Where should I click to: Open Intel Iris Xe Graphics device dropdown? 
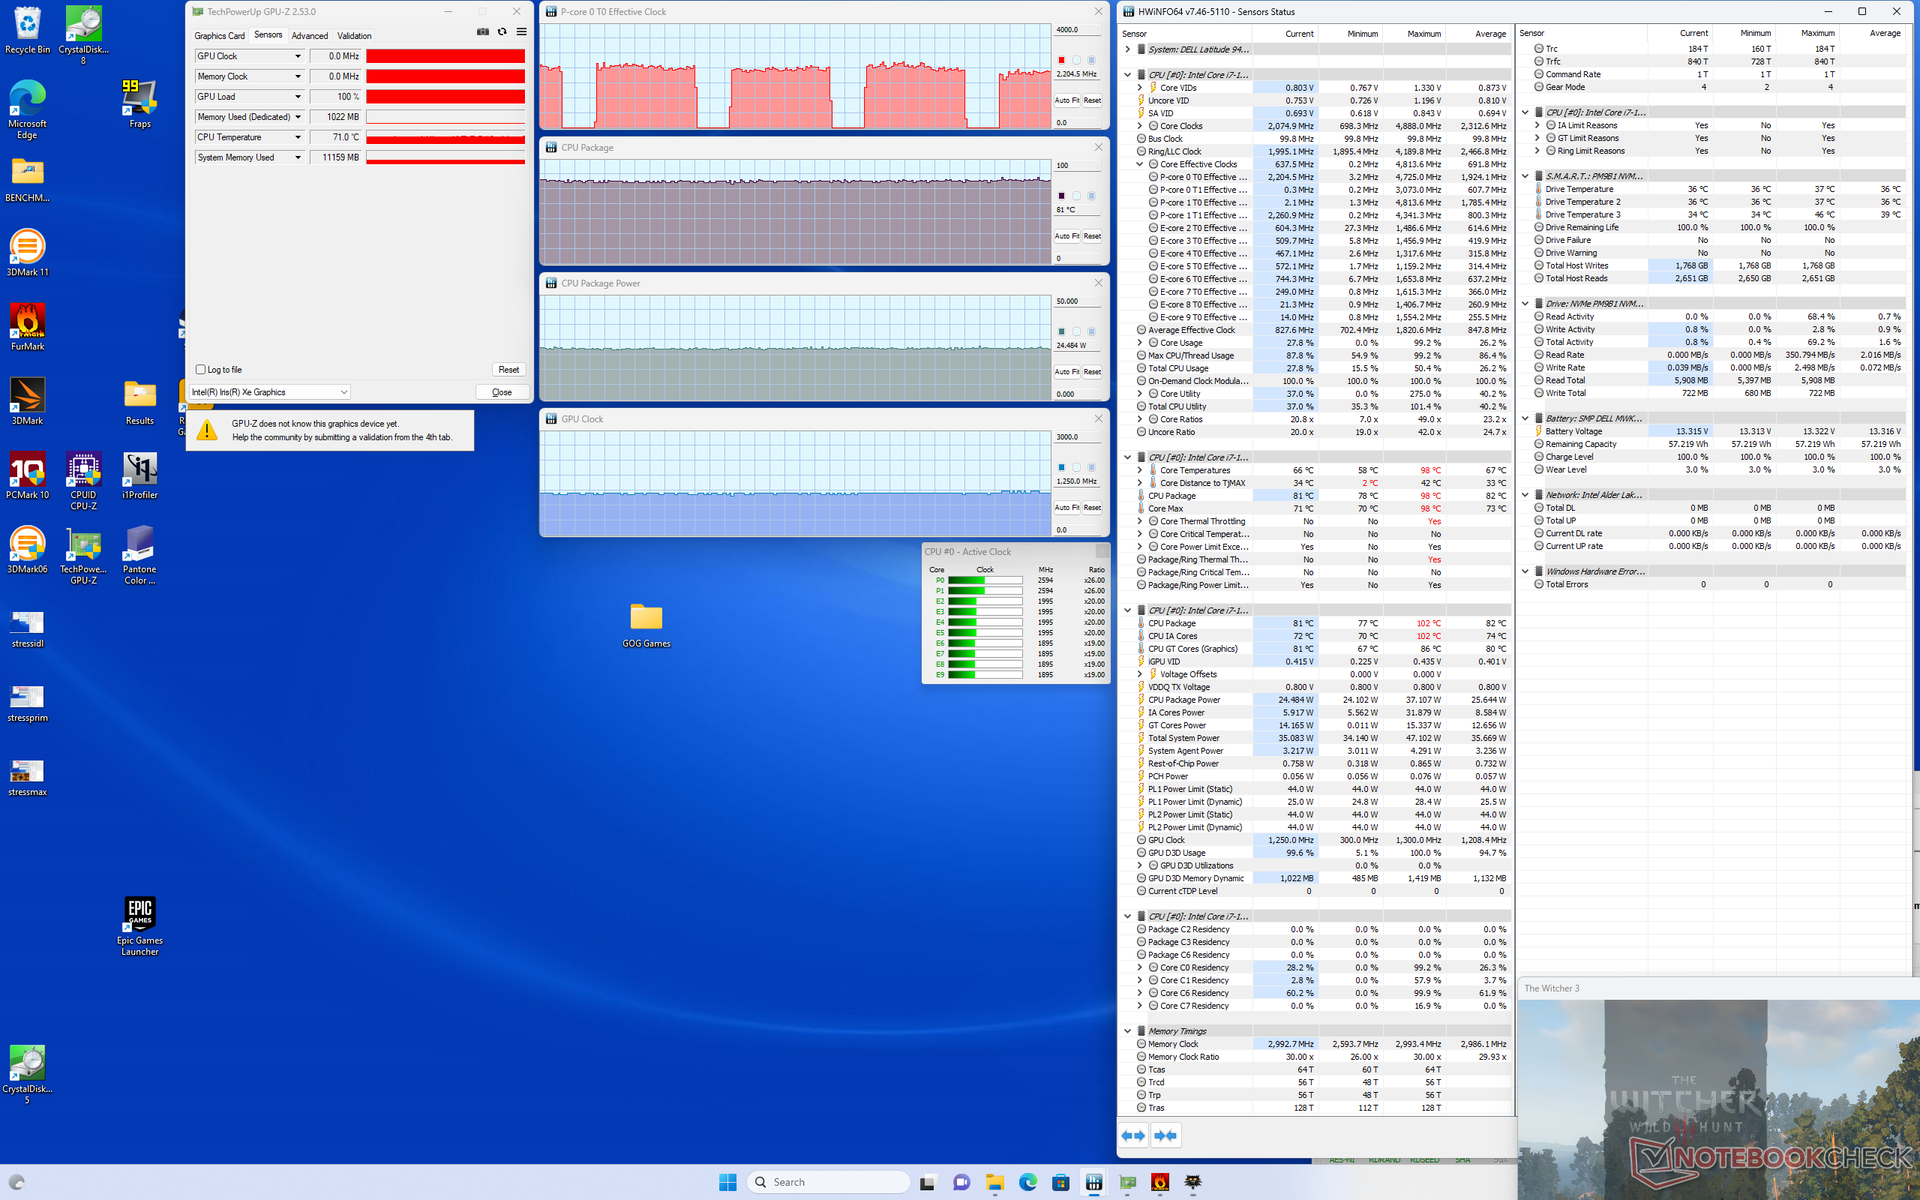coord(343,392)
